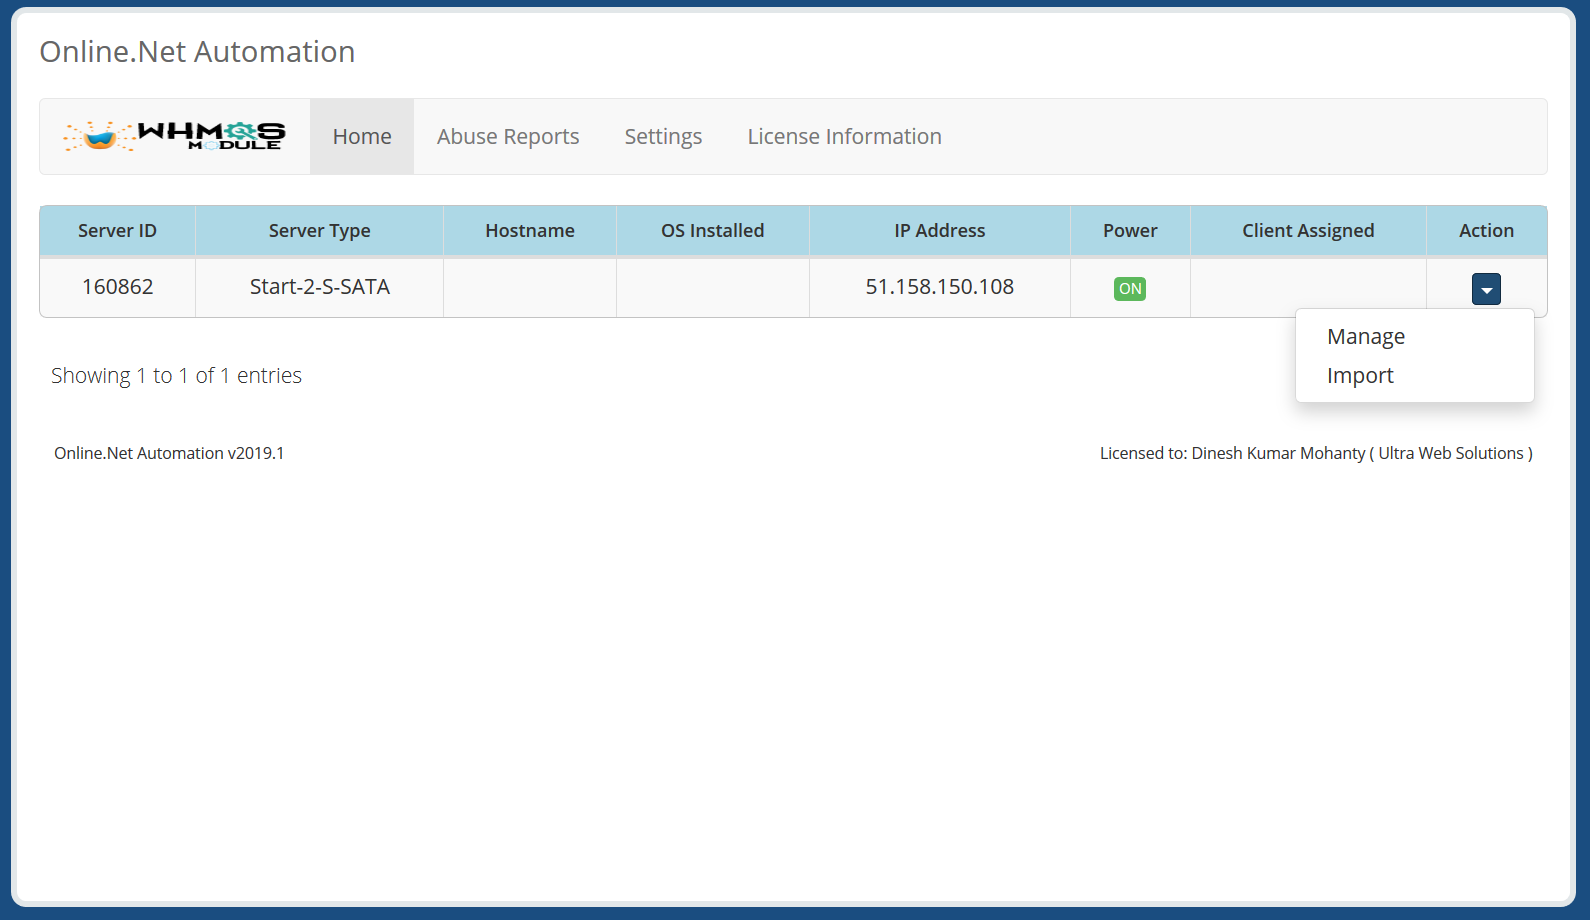Sort by Power column header
This screenshot has width=1590, height=920.
click(x=1130, y=231)
